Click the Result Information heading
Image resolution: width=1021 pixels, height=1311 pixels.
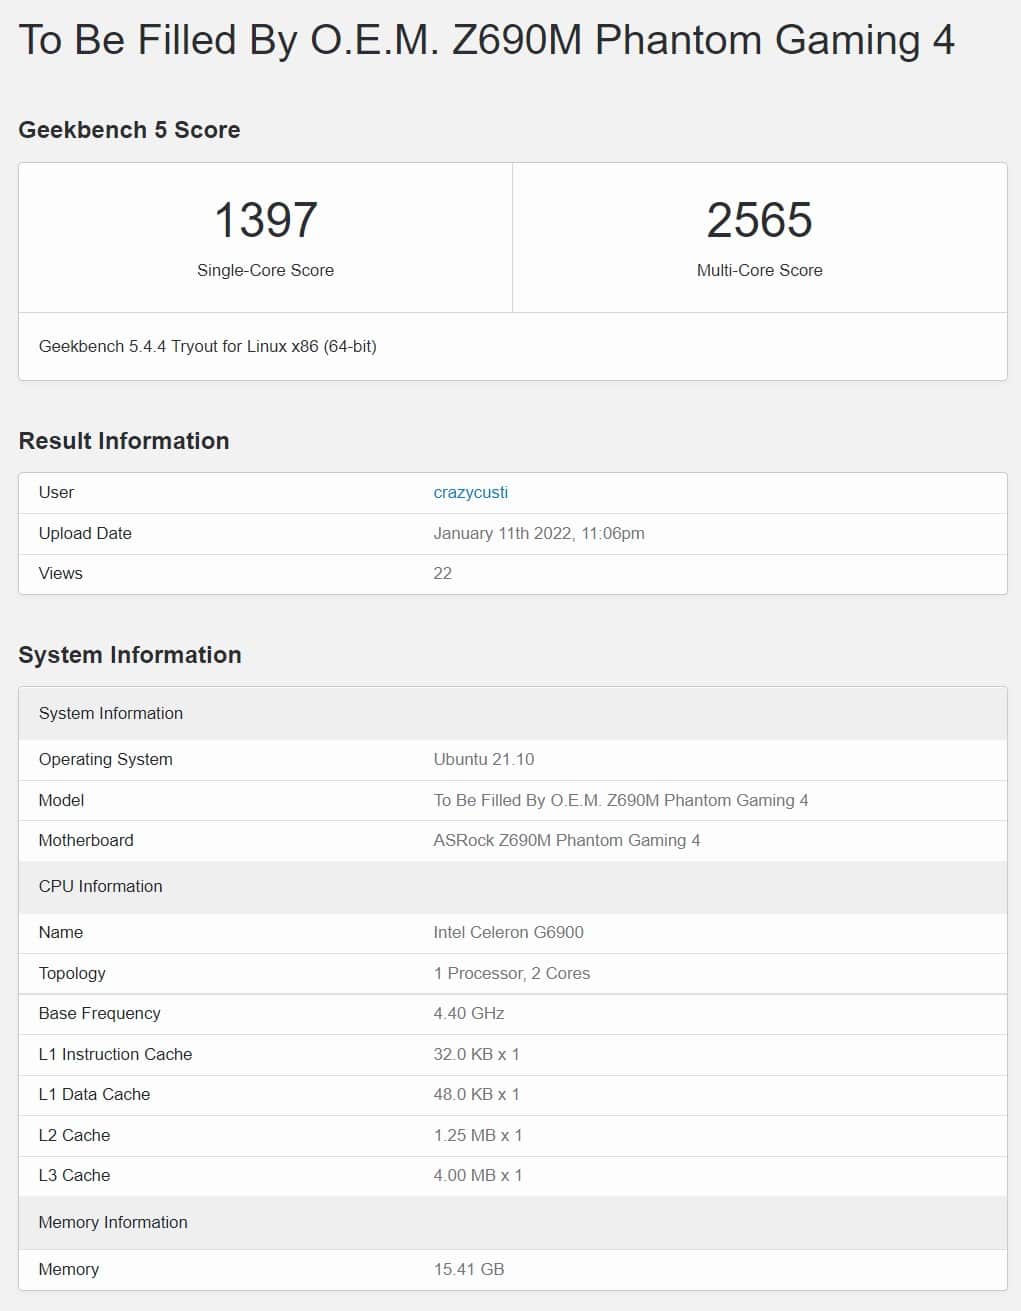[x=124, y=441]
